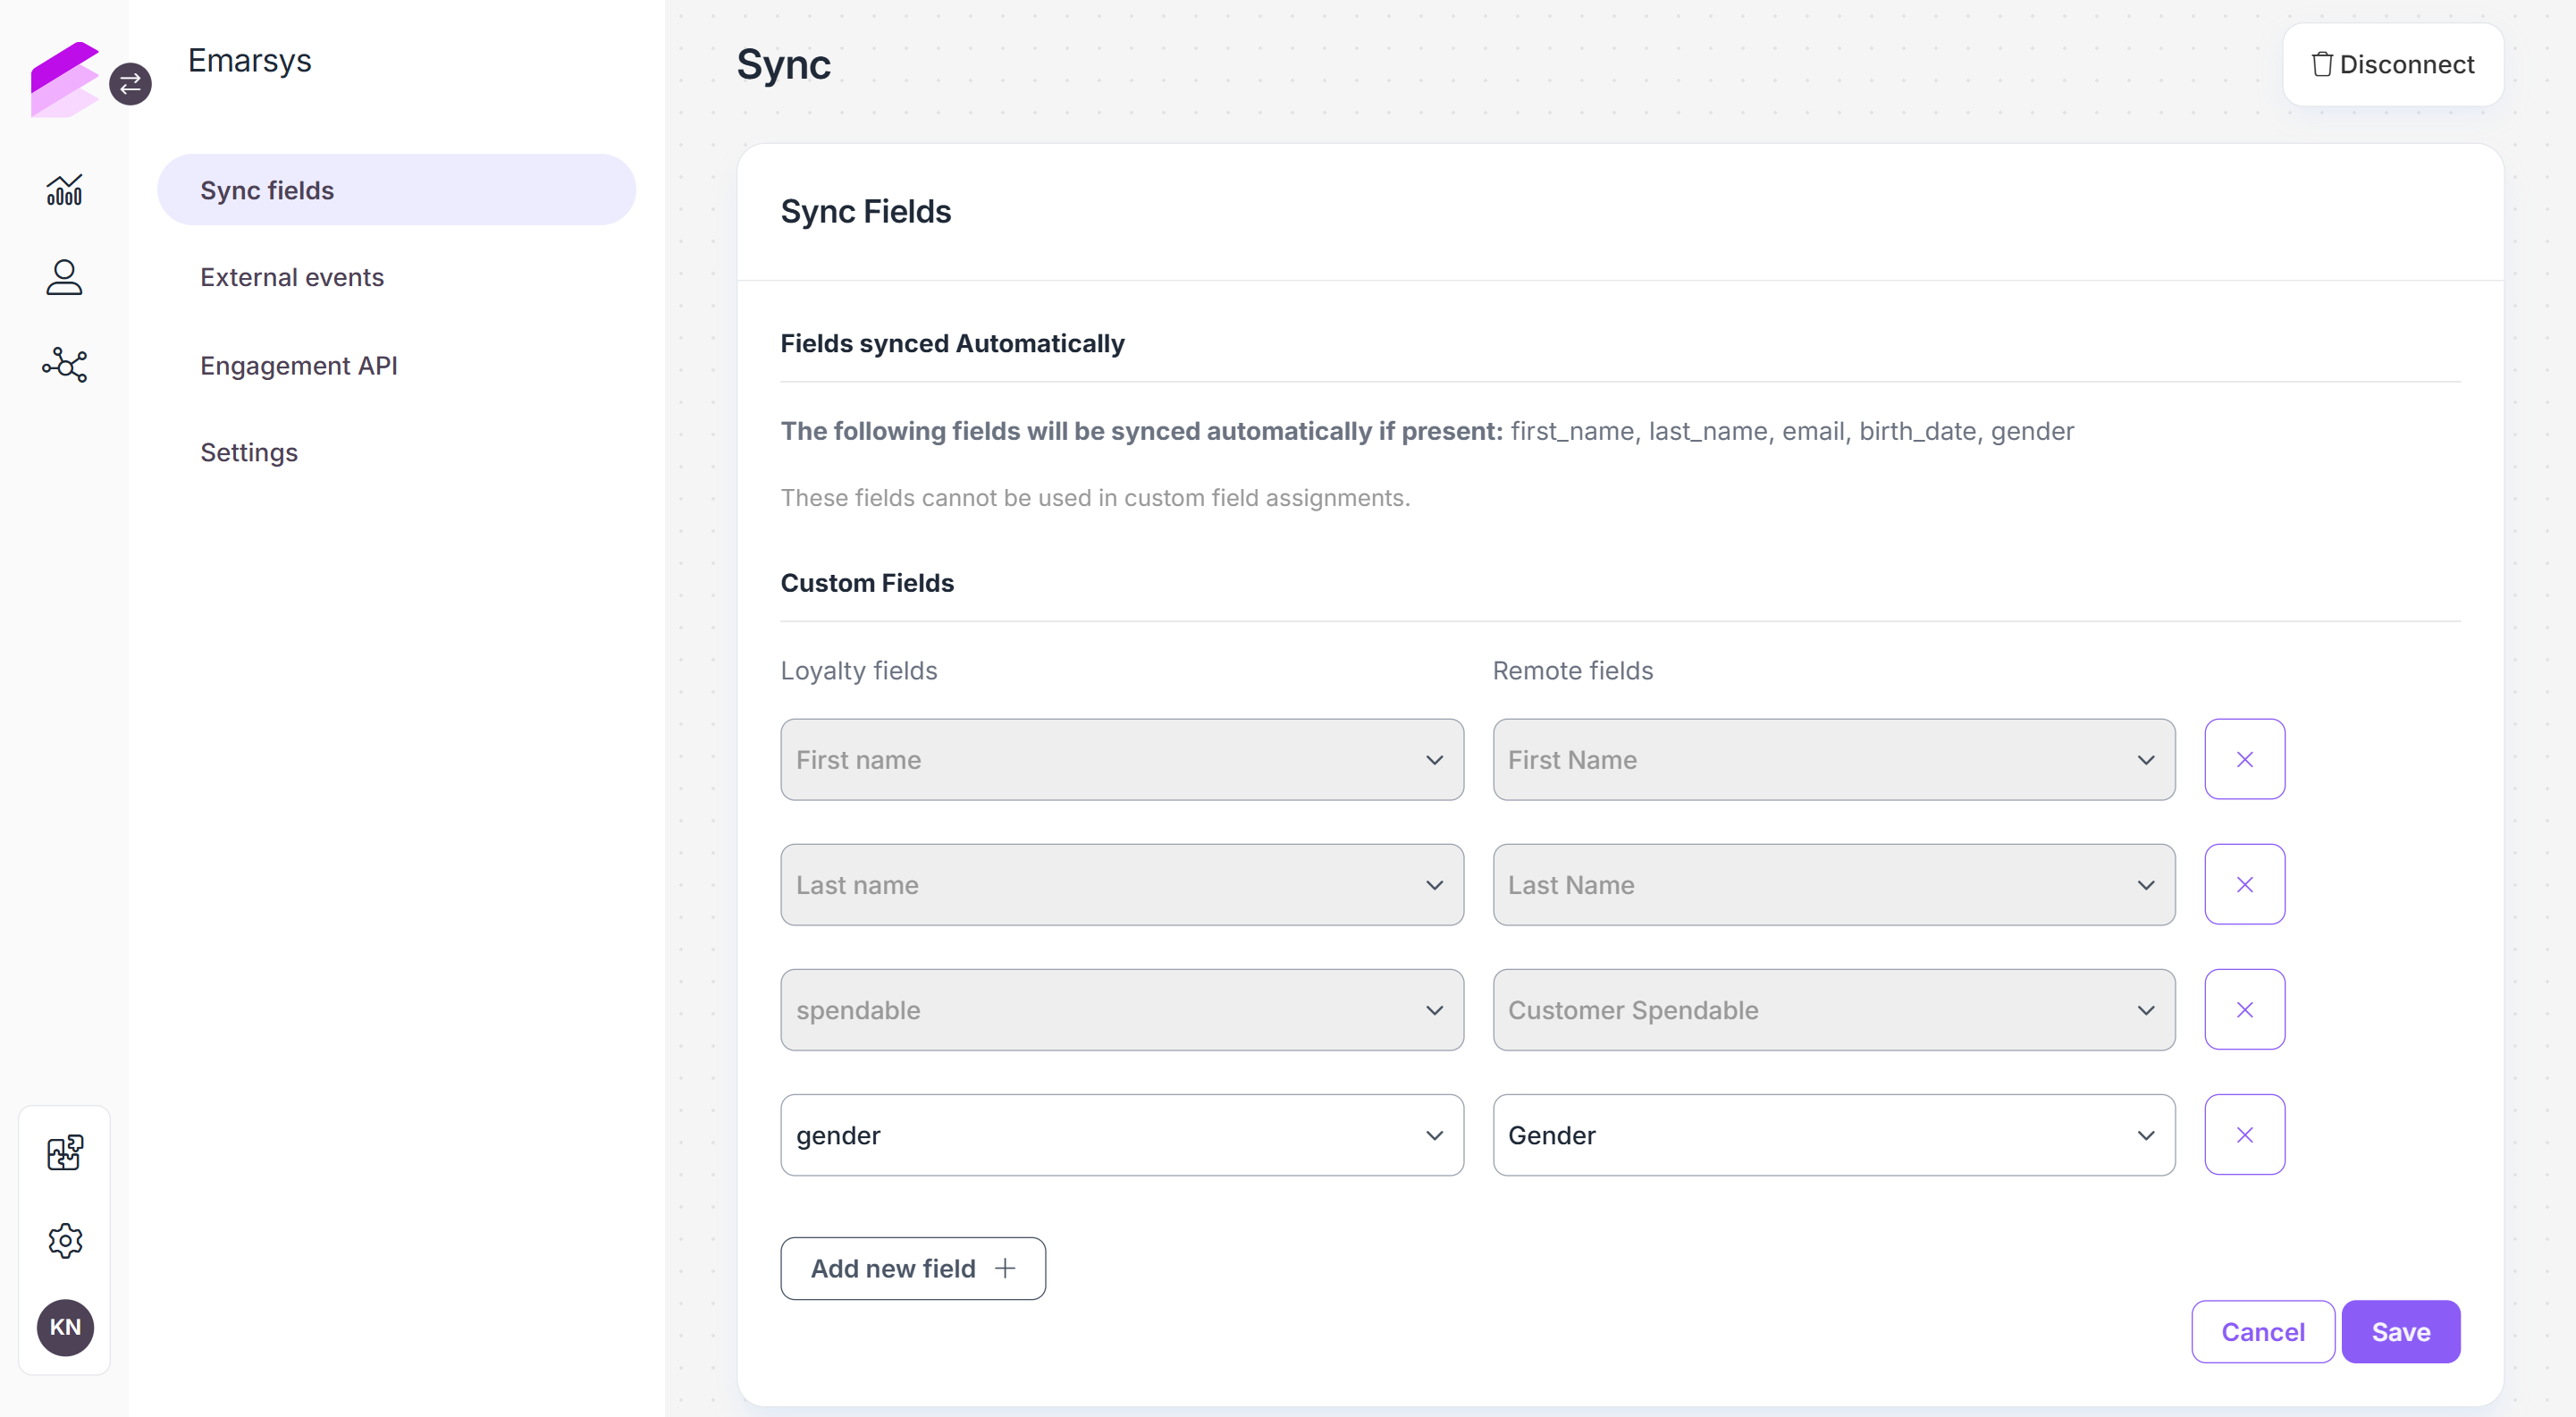The image size is (2576, 1417).
Task: Open the spendable loyalty dropdown
Action: (1122, 1009)
